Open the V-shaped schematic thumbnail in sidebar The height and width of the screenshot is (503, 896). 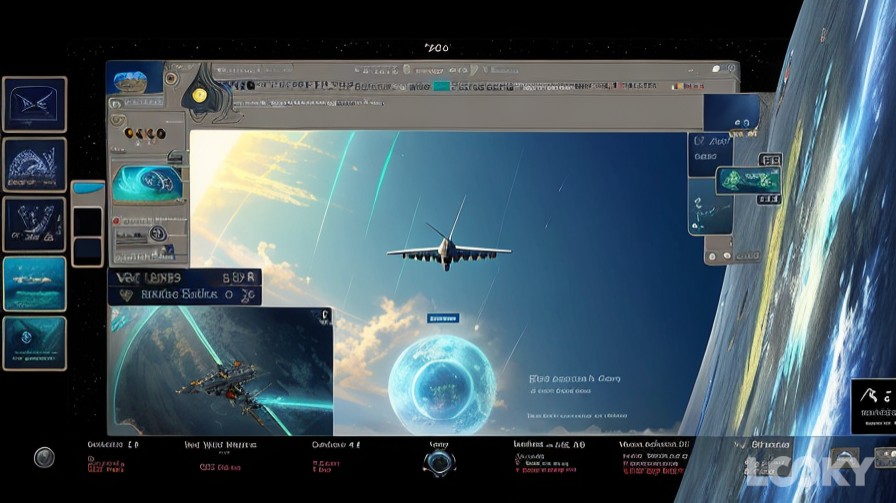(x=34, y=224)
